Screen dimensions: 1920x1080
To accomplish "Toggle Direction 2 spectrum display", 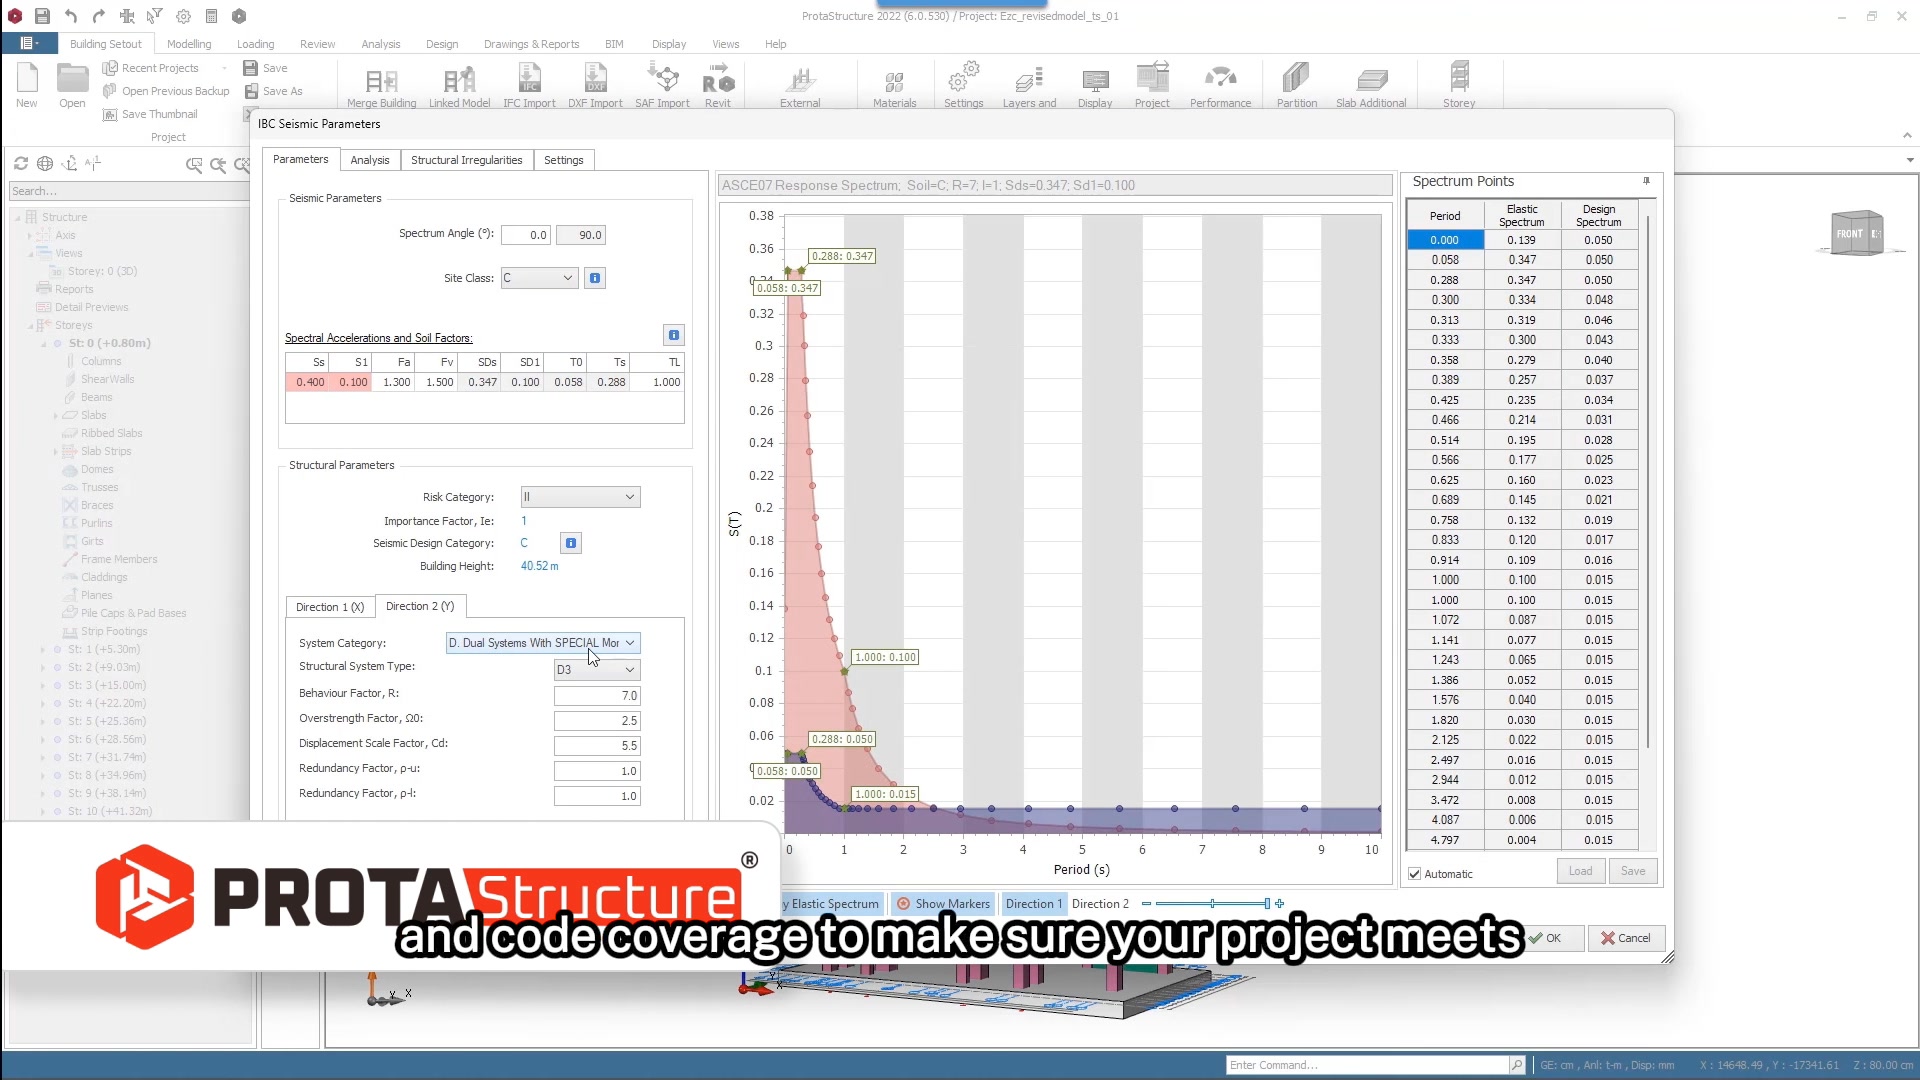I will point(1100,904).
